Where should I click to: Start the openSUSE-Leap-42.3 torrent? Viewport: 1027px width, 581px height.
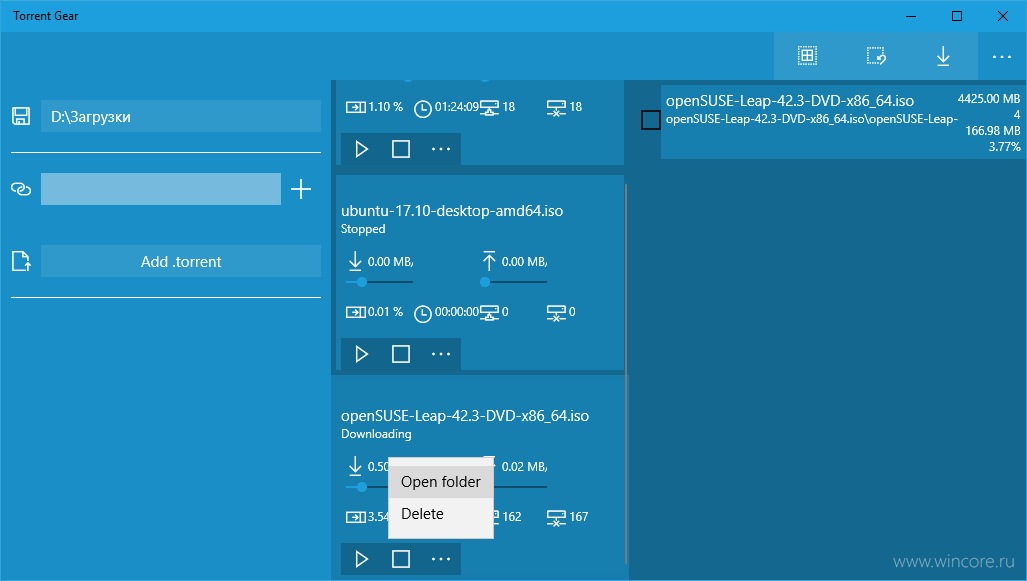361,559
